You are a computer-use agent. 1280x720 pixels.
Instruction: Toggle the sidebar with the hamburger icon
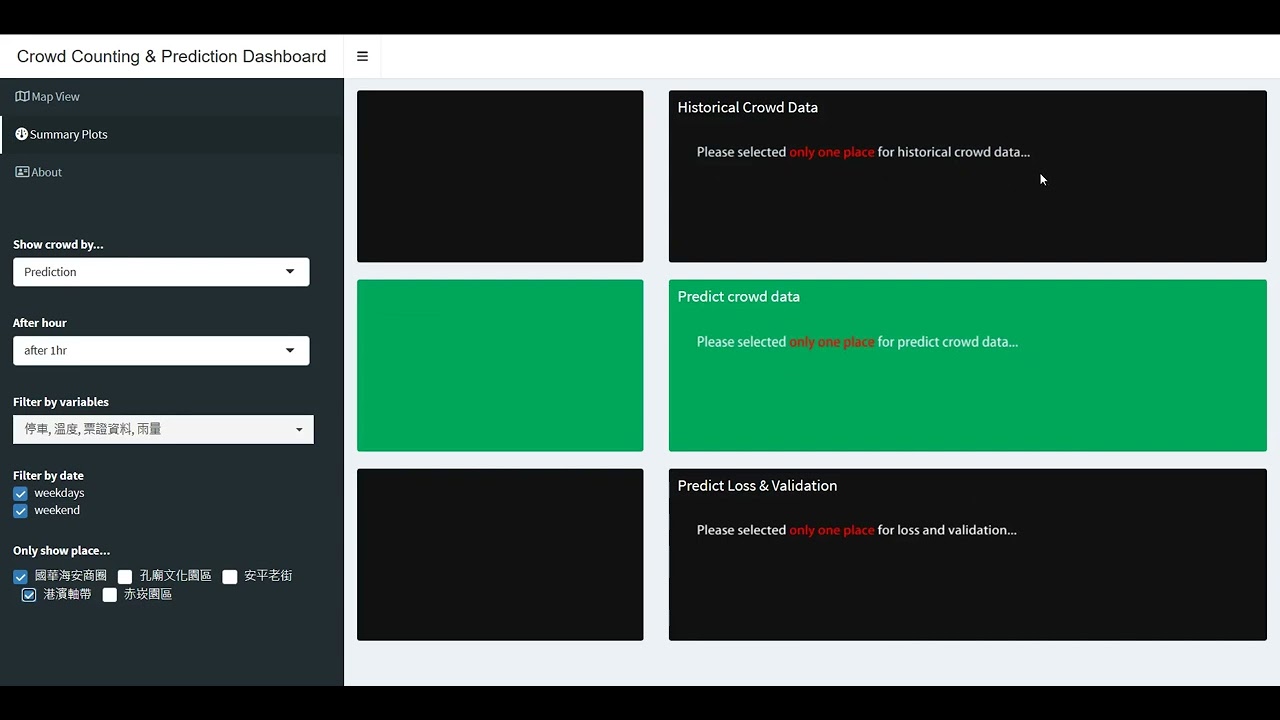[362, 57]
